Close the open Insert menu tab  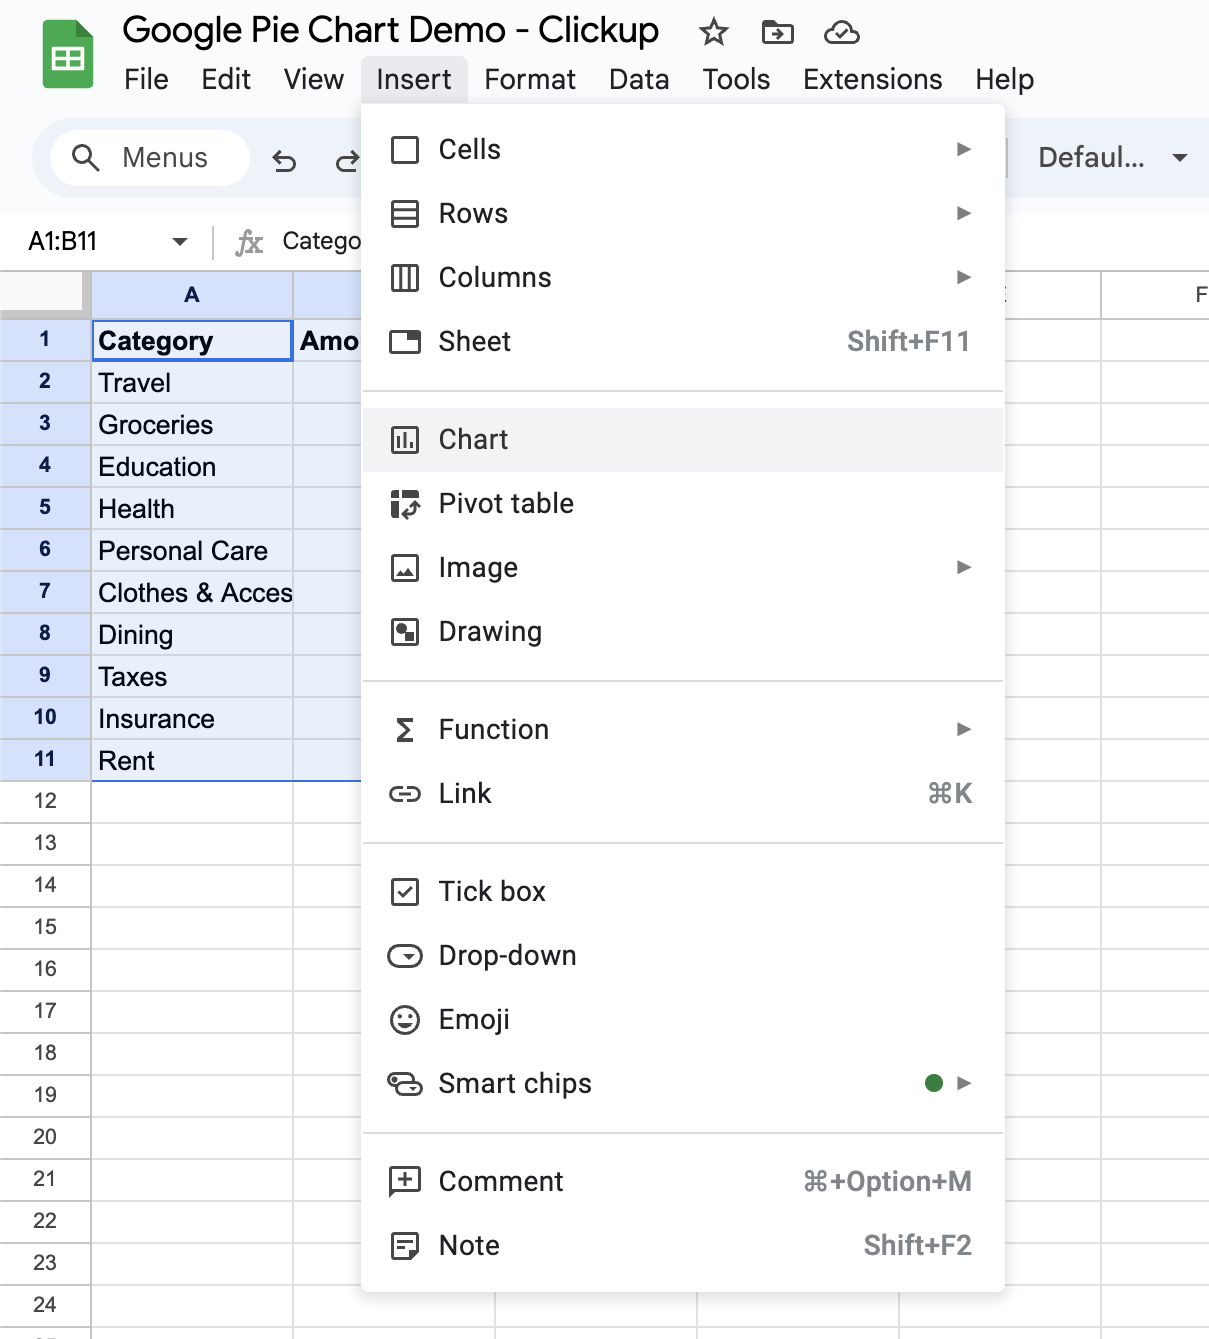pyautogui.click(x=414, y=80)
